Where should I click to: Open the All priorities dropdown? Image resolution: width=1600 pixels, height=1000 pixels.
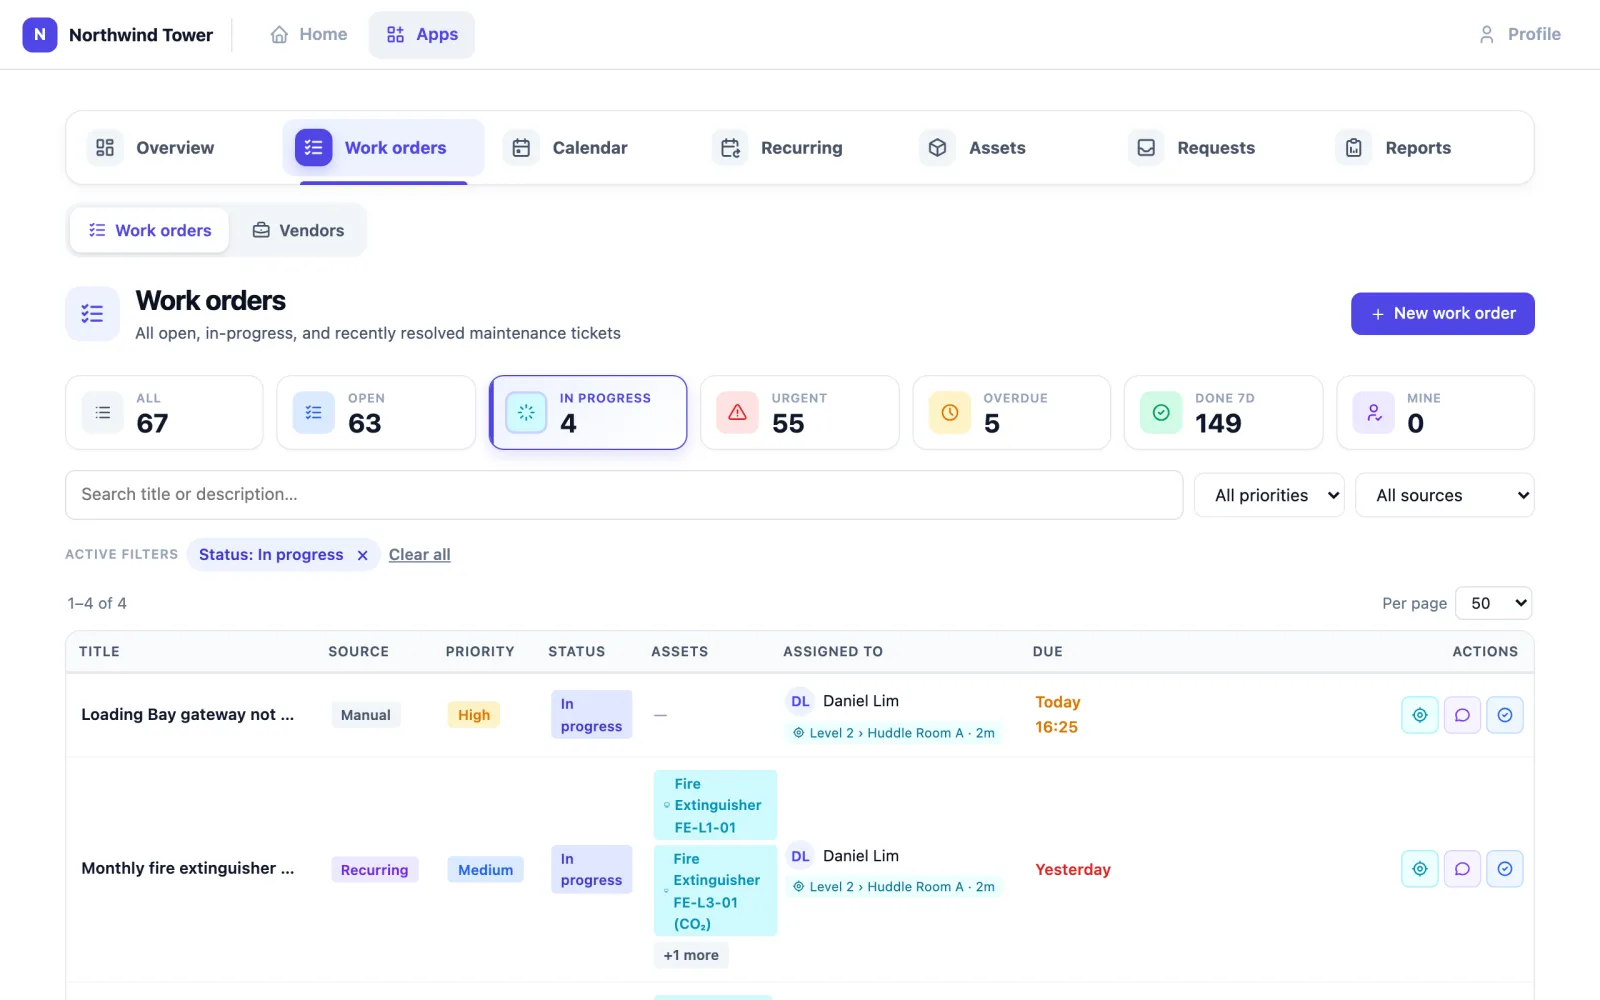click(x=1270, y=495)
